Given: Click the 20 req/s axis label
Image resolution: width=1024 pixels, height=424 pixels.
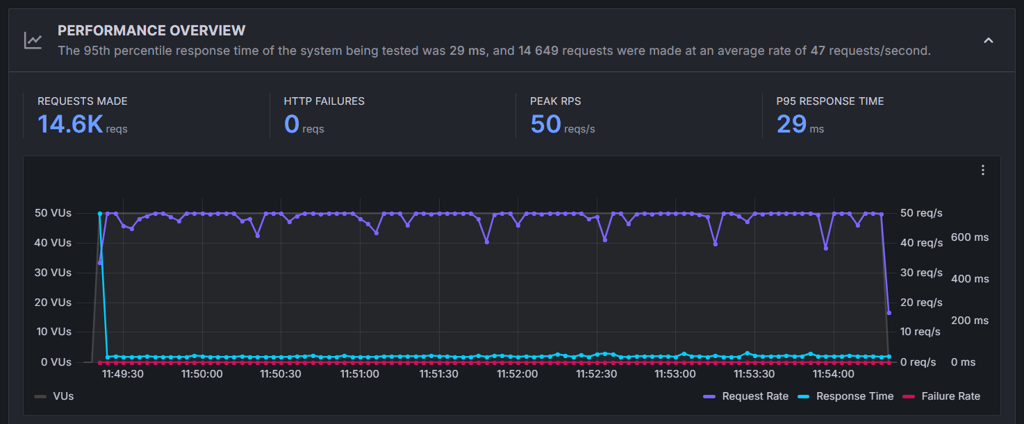Looking at the screenshot, I should [x=921, y=302].
